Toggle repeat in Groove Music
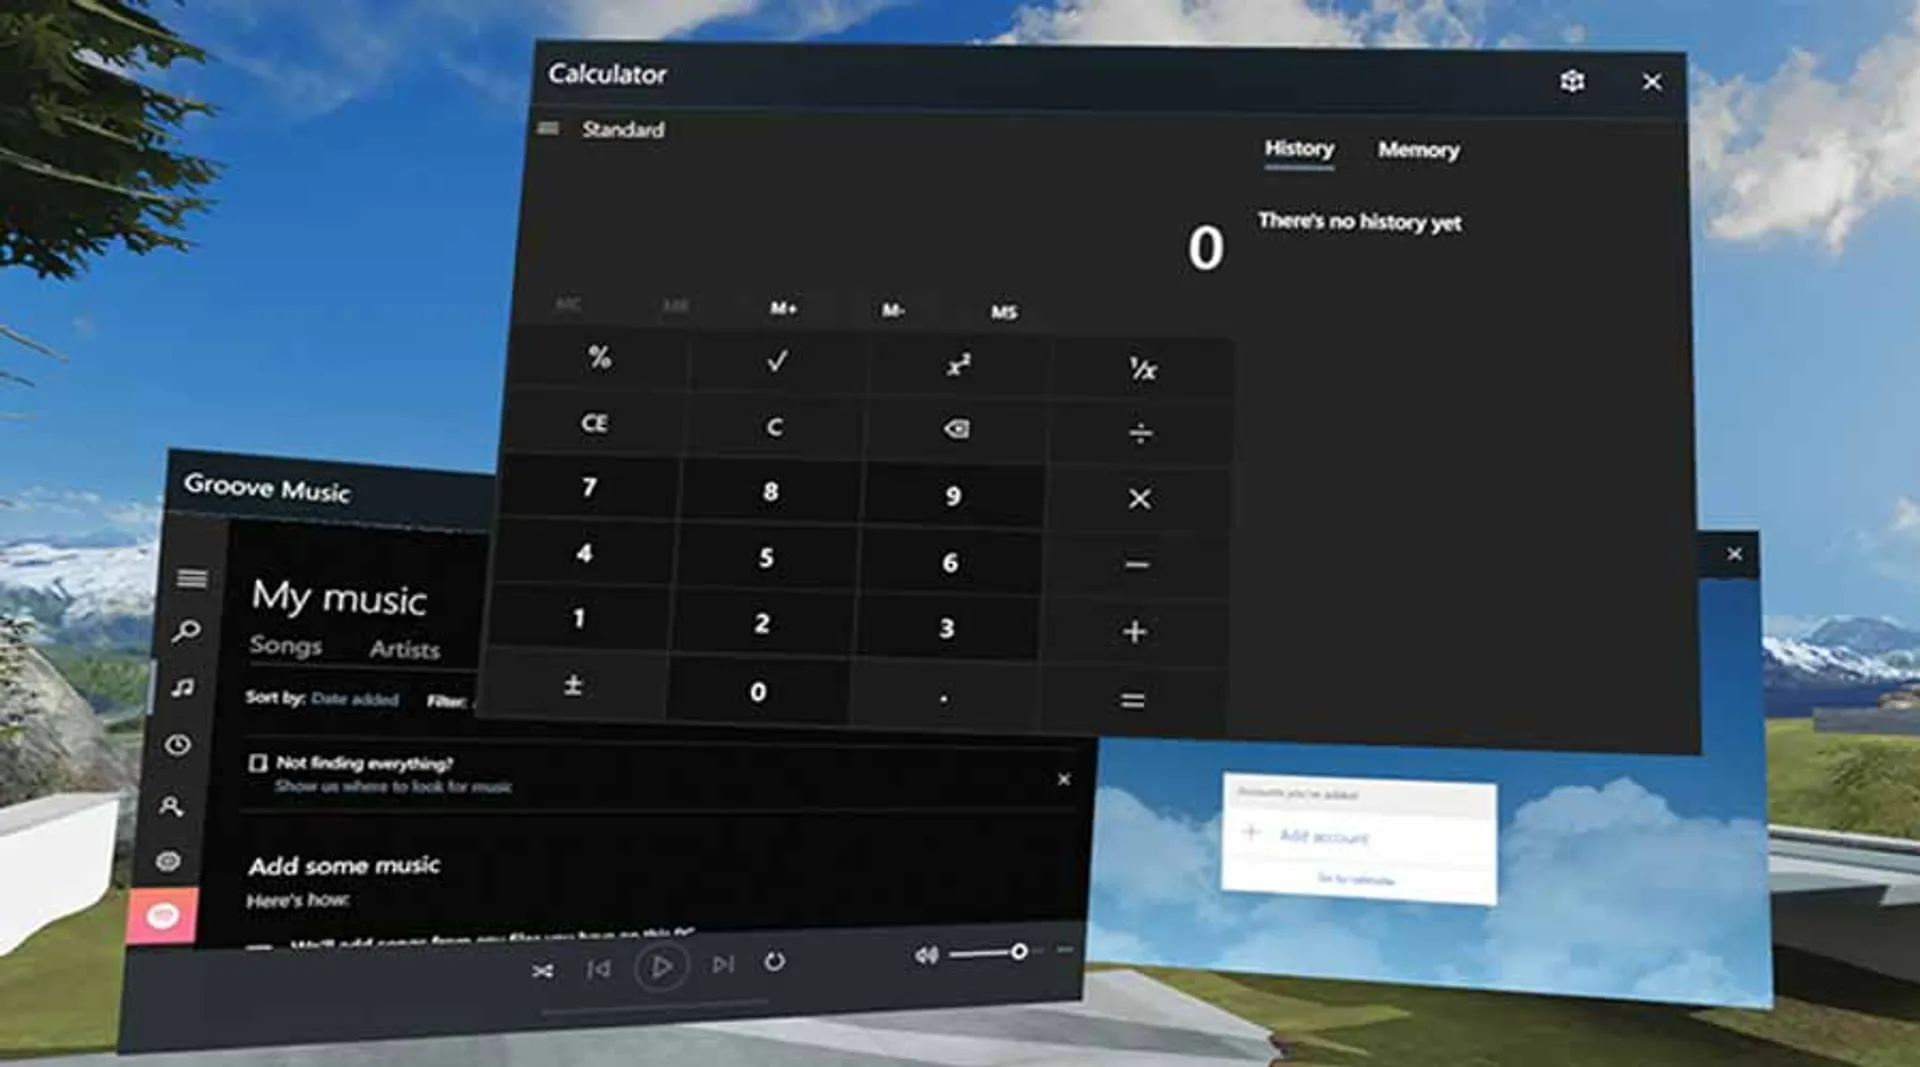The image size is (1920, 1067). (x=775, y=961)
